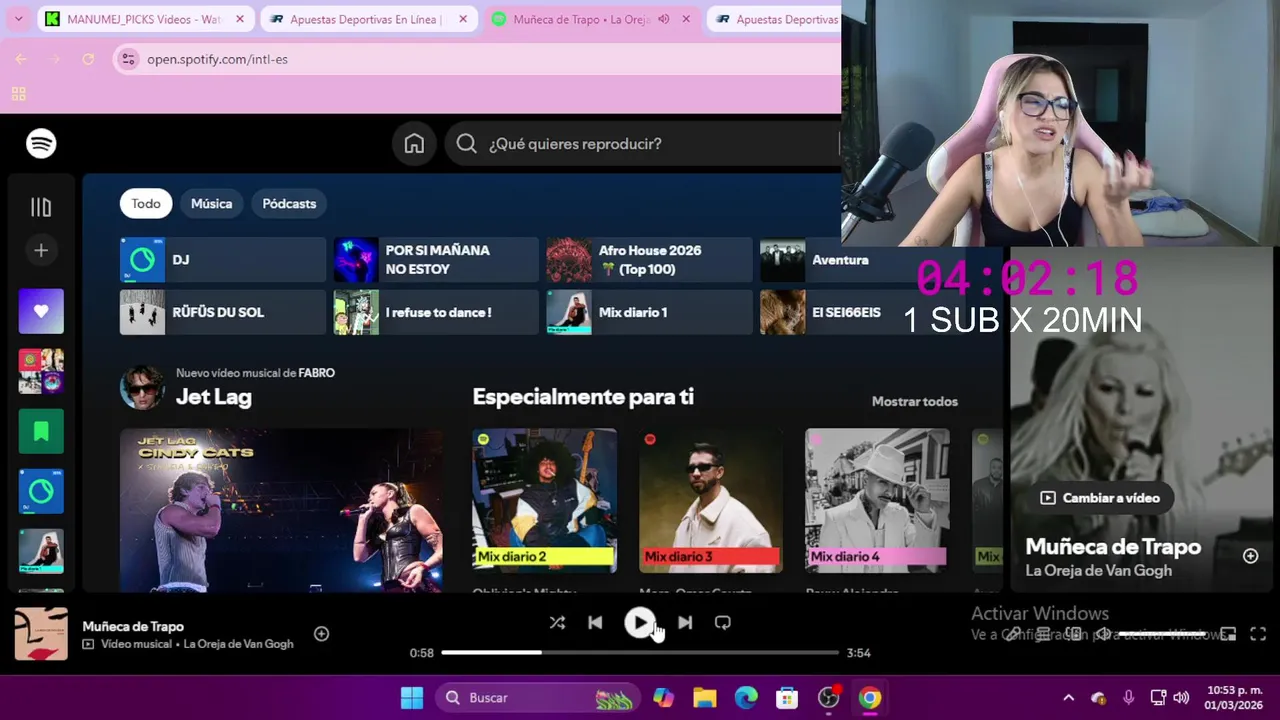This screenshot has height=720, width=1280.
Task: Open the DJ tile in the left sidebar
Action: [41, 491]
